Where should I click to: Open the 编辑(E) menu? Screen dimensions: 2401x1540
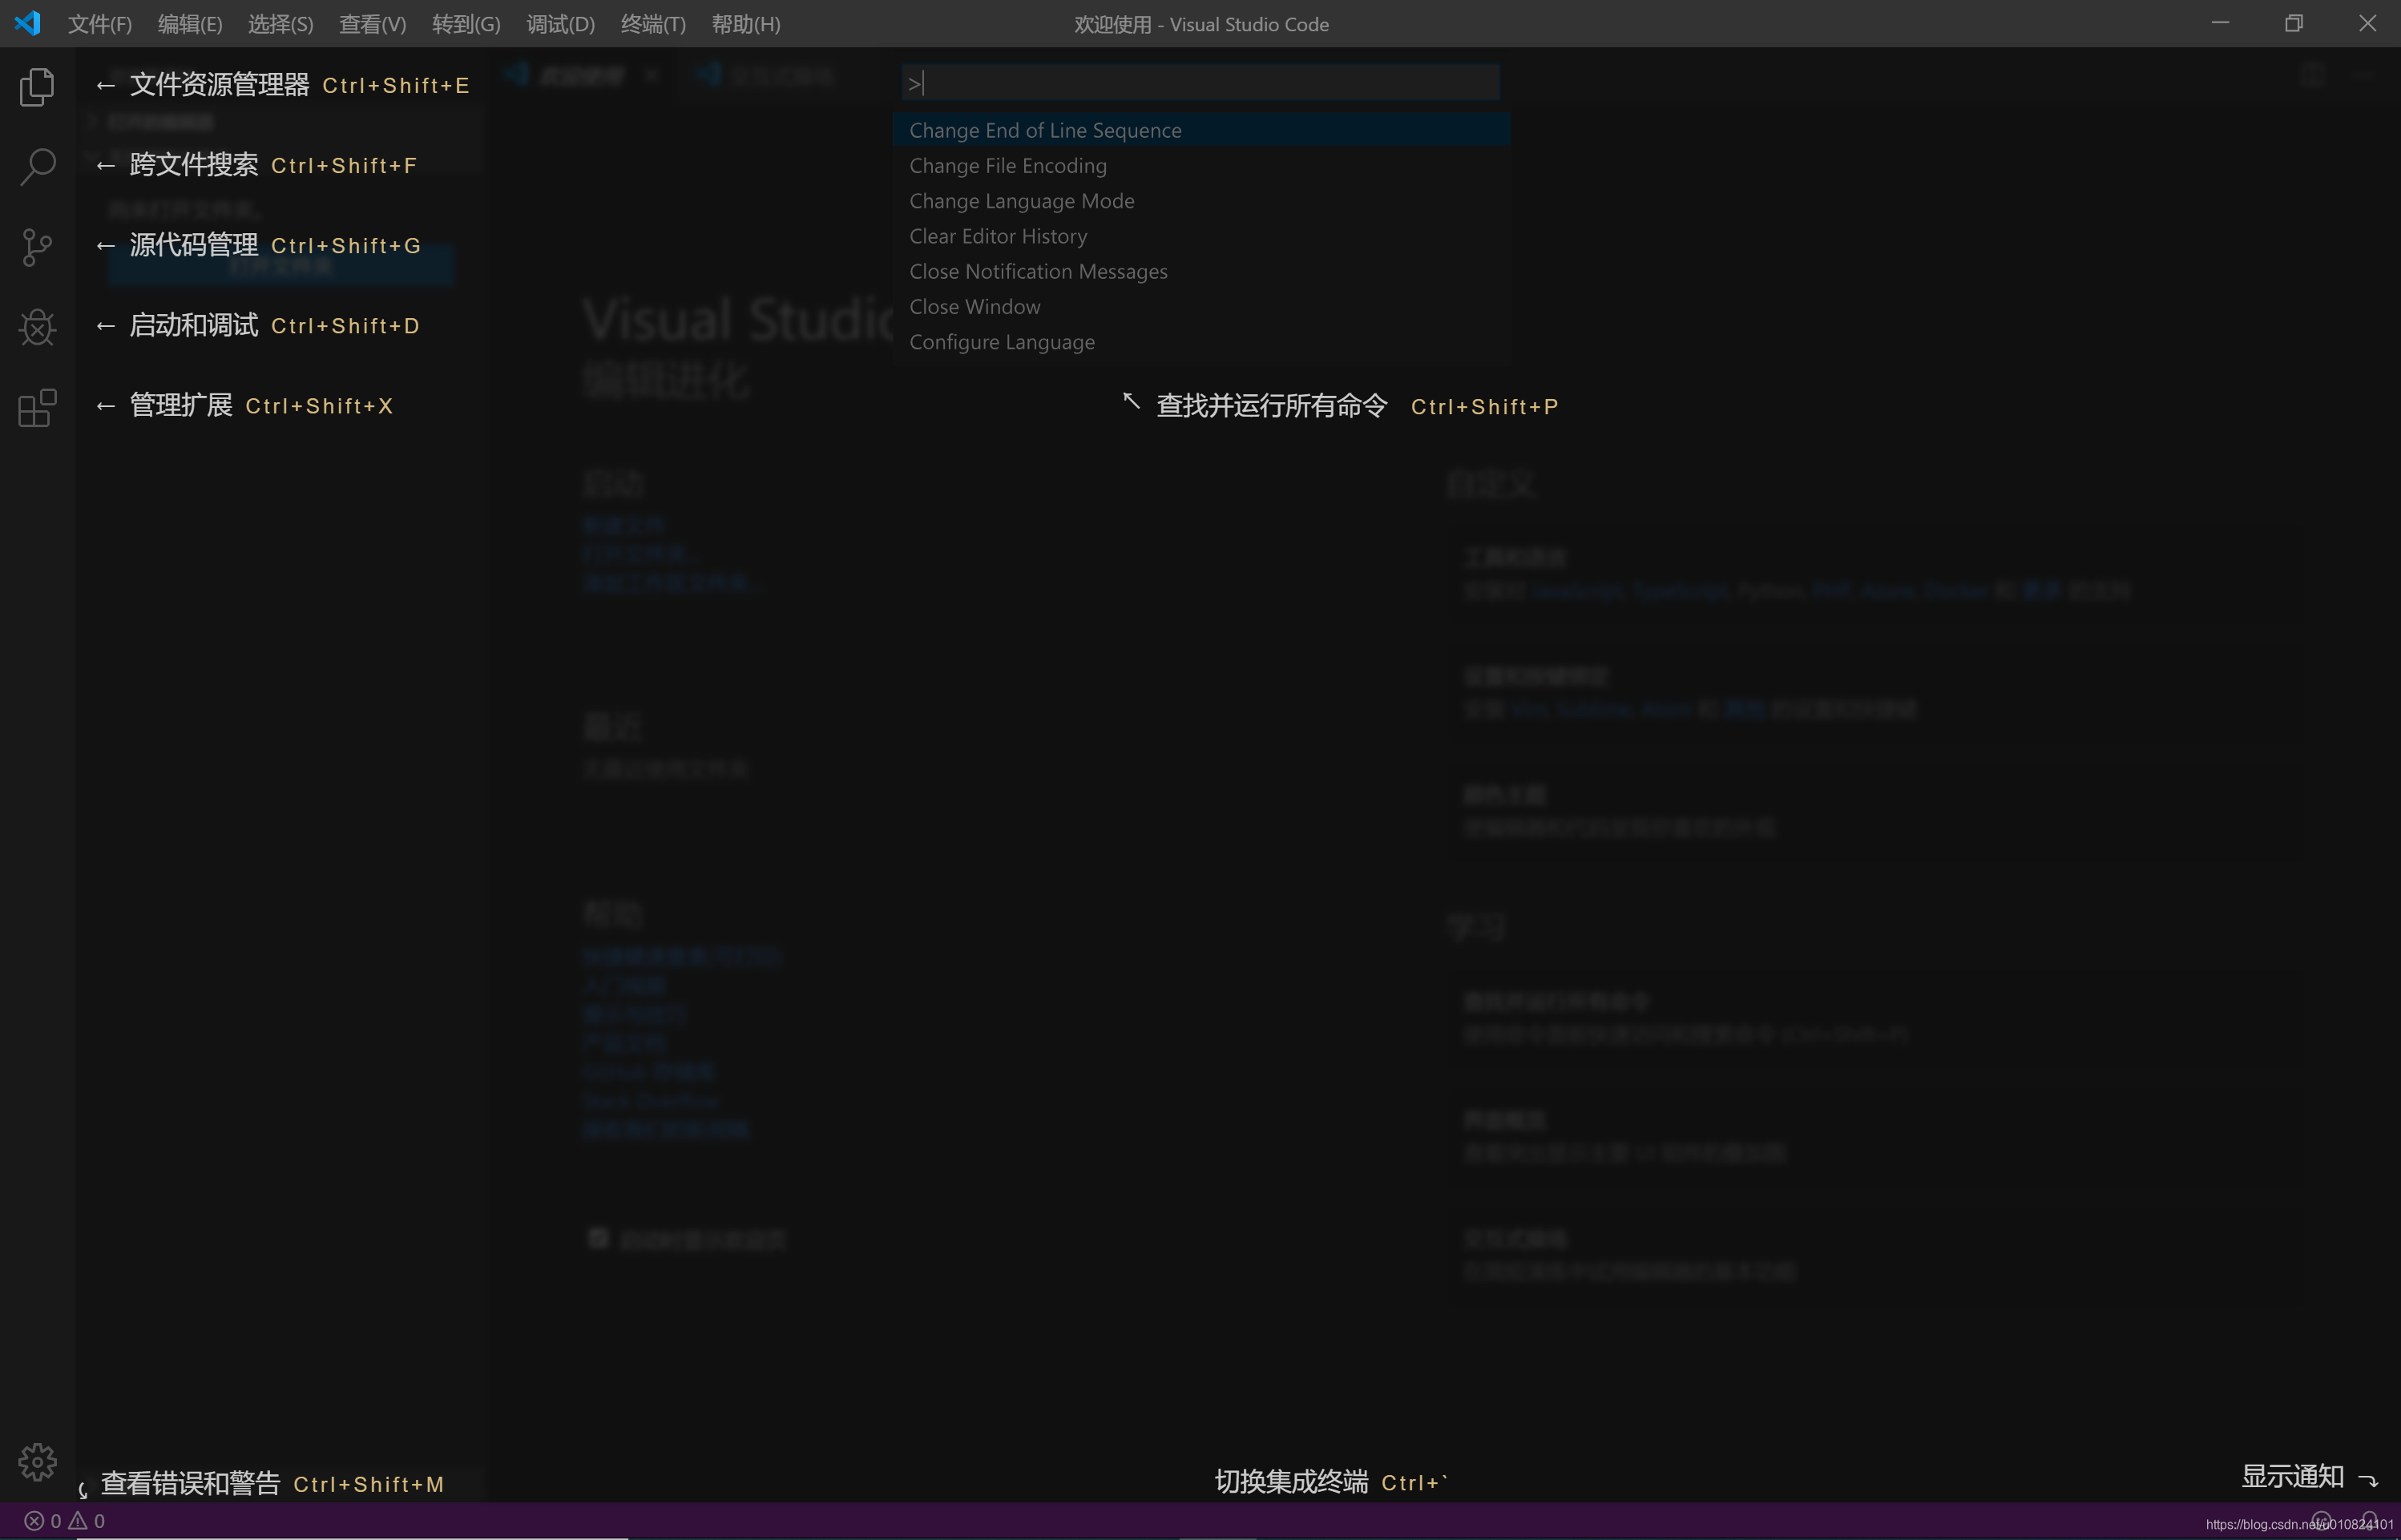click(x=190, y=24)
